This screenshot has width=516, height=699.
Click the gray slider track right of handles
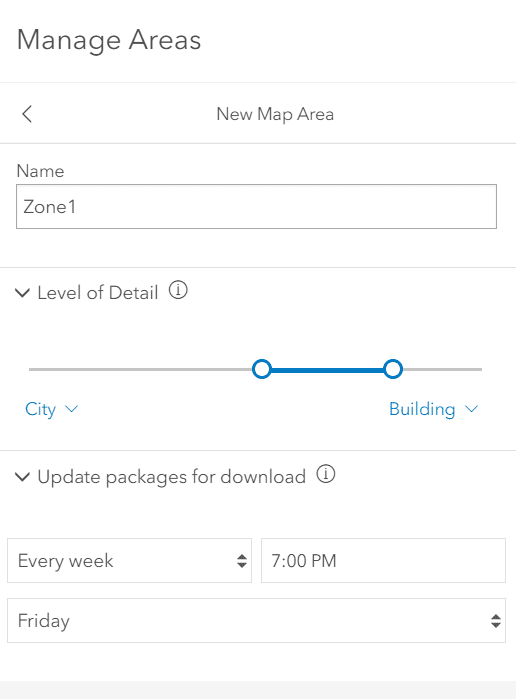coord(442,369)
